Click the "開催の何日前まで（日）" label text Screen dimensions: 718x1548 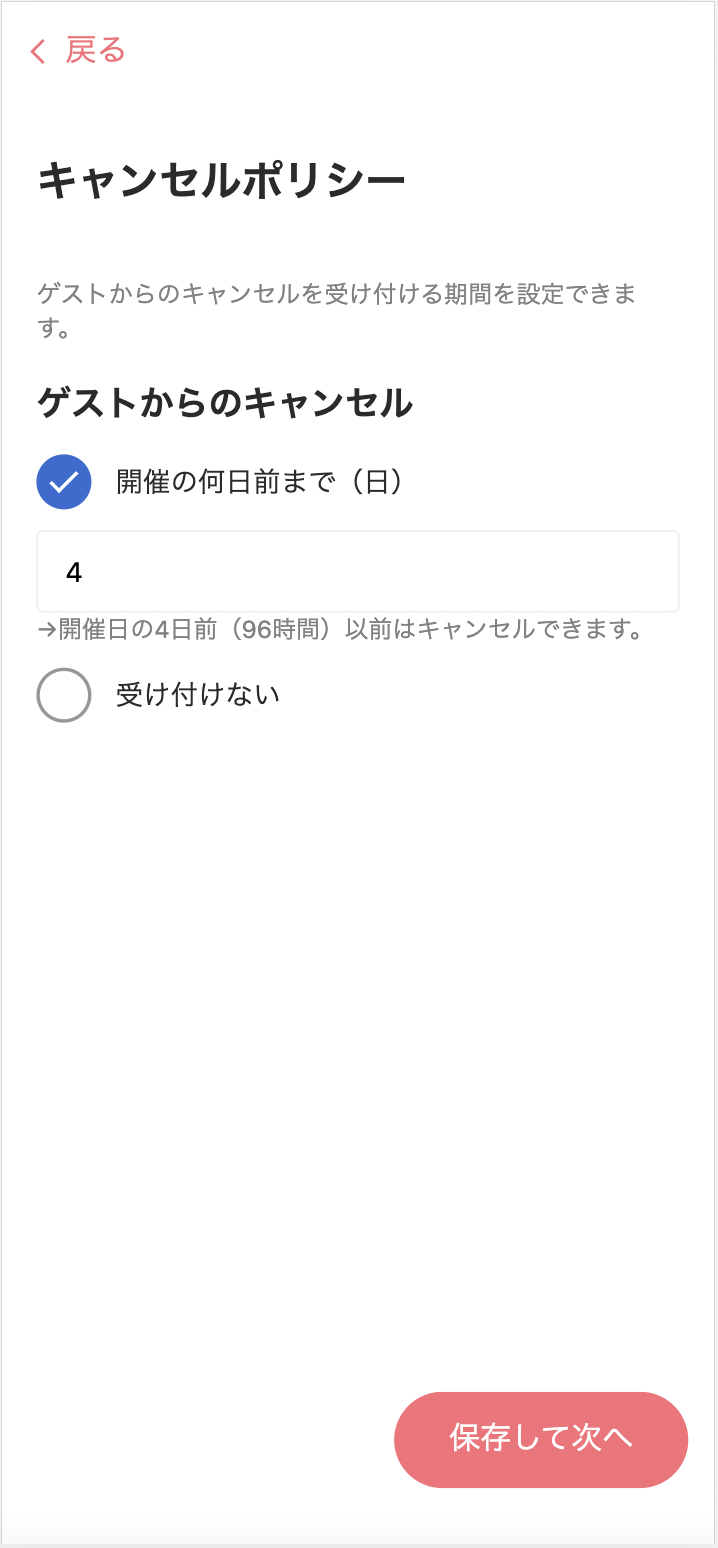pos(260,482)
